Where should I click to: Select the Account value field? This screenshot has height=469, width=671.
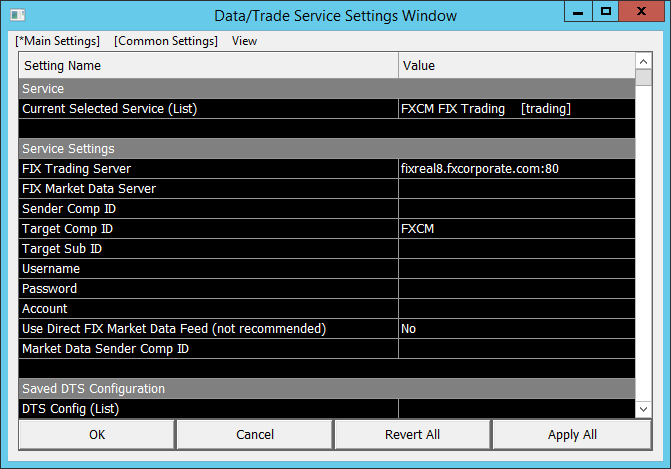click(517, 309)
